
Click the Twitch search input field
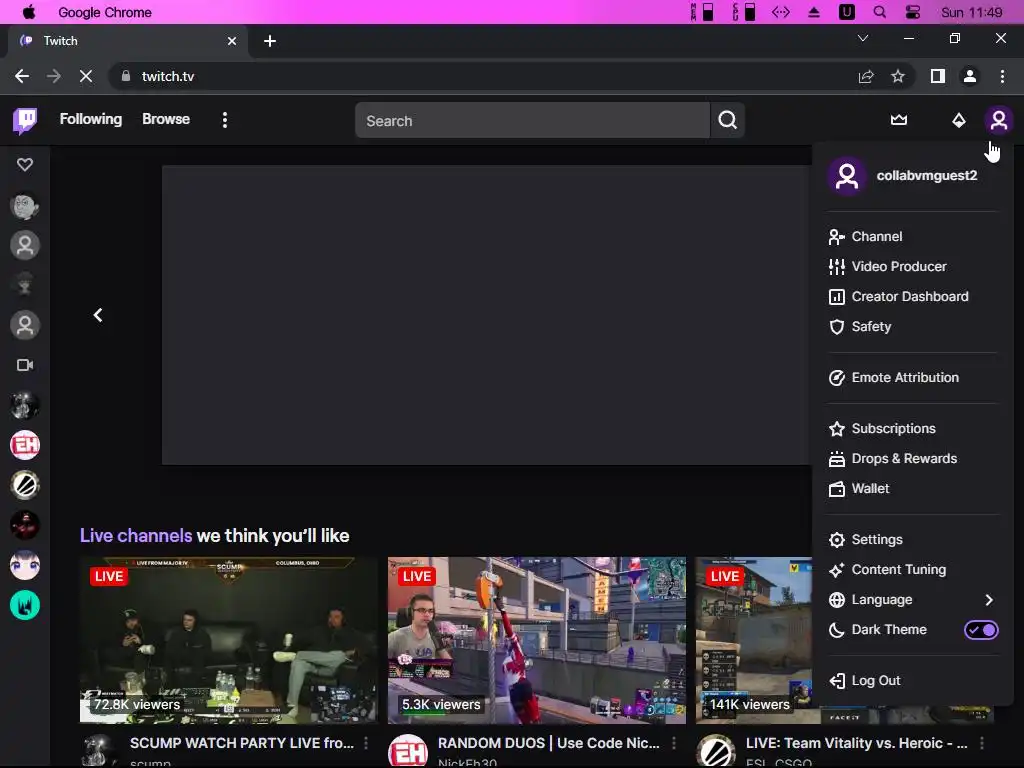tap(532, 120)
